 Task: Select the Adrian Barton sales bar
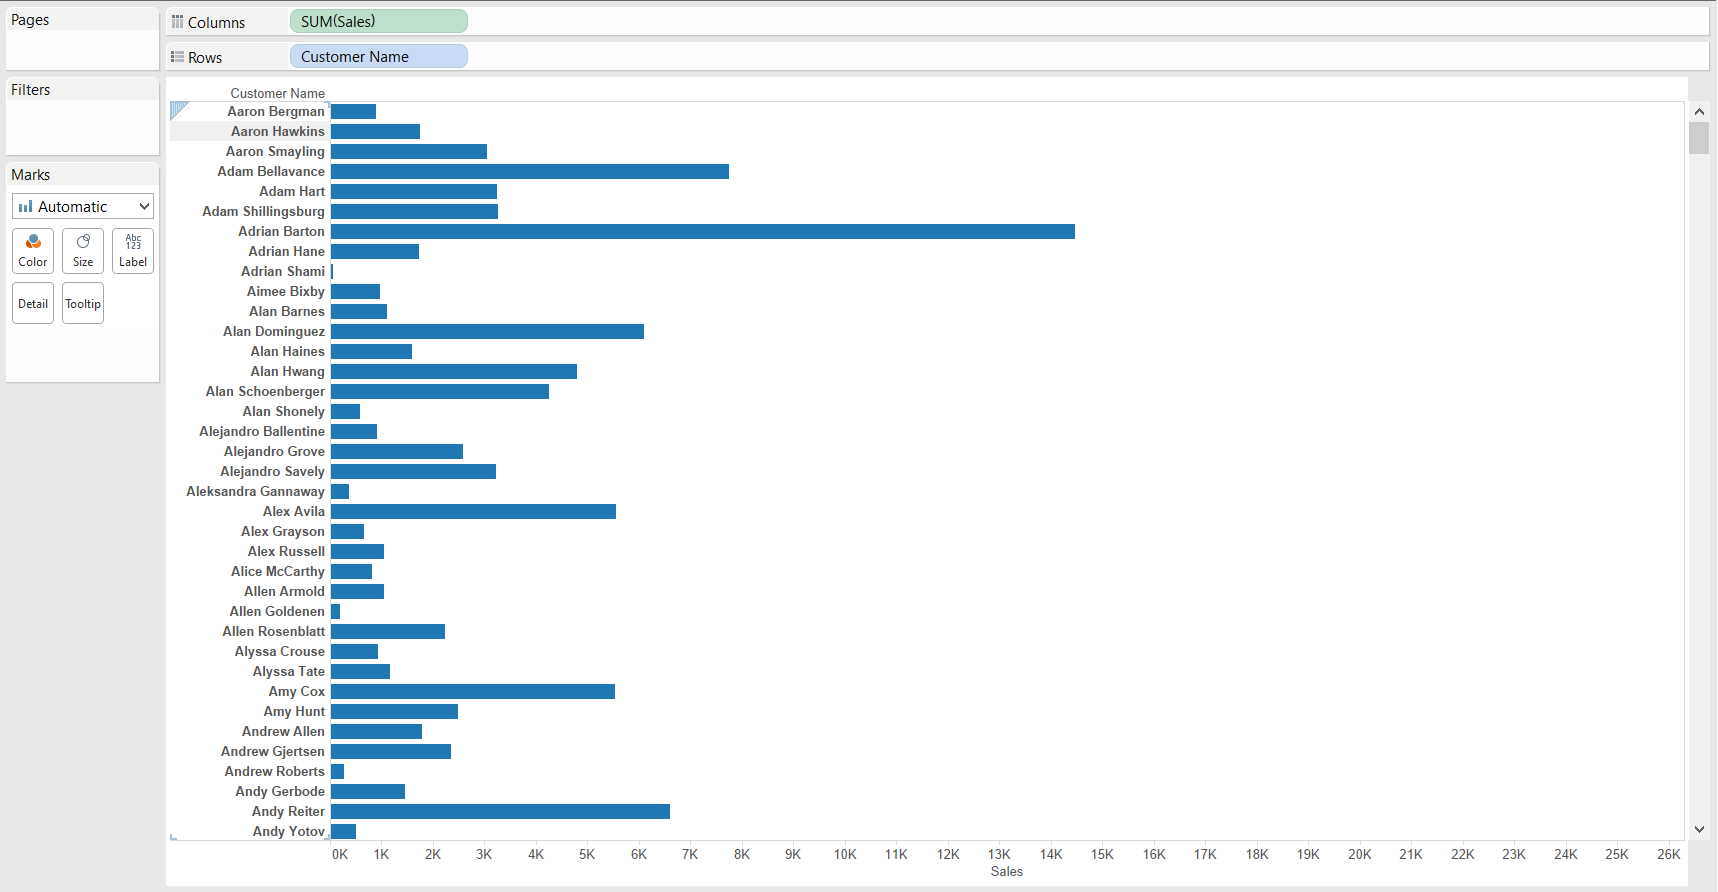tap(703, 232)
